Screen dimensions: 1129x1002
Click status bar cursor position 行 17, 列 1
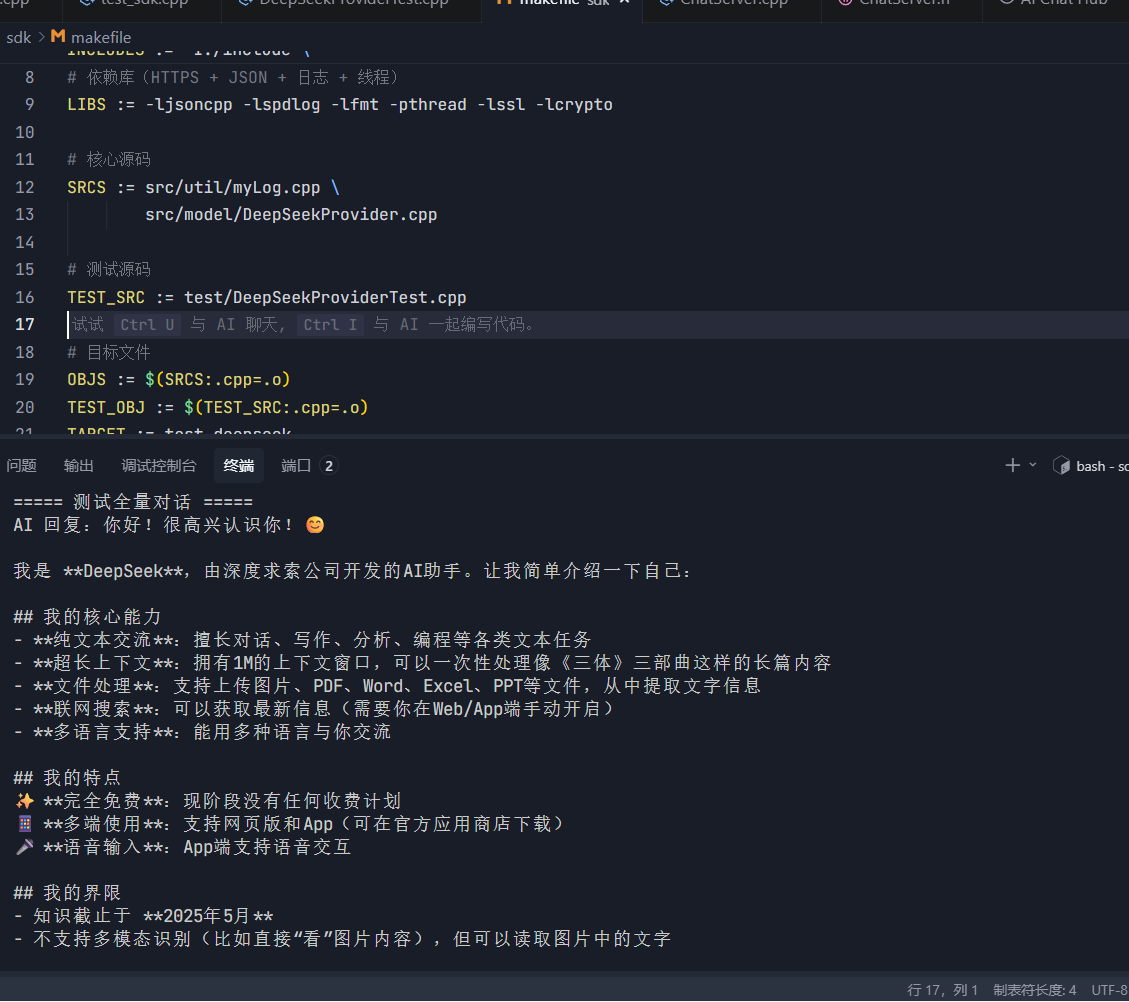(x=943, y=990)
